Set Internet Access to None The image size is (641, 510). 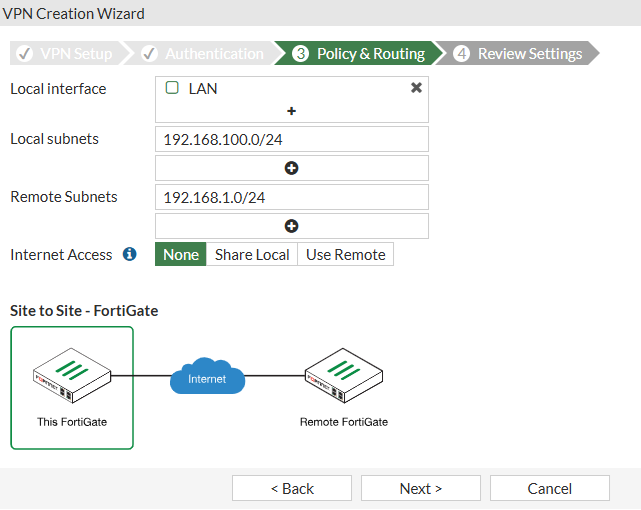tap(181, 254)
